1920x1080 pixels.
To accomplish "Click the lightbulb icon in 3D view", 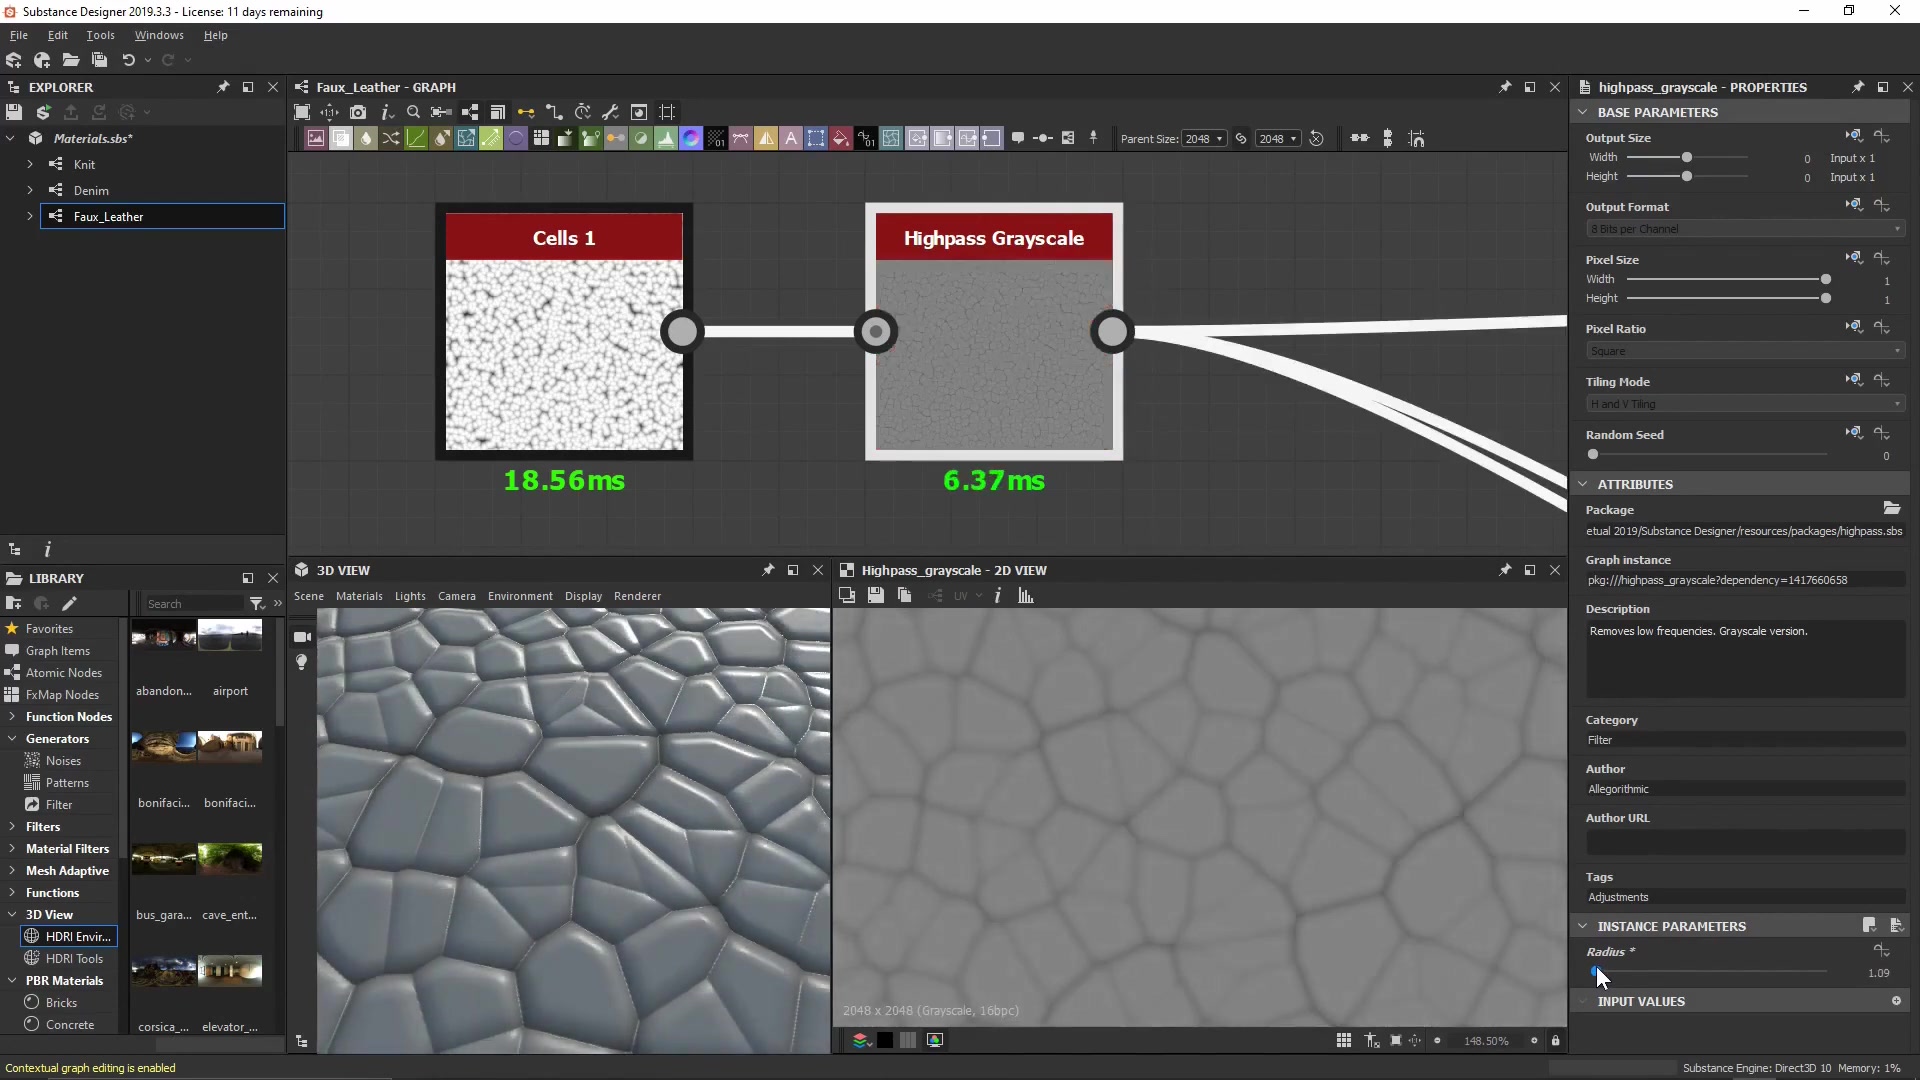I will [x=302, y=662].
